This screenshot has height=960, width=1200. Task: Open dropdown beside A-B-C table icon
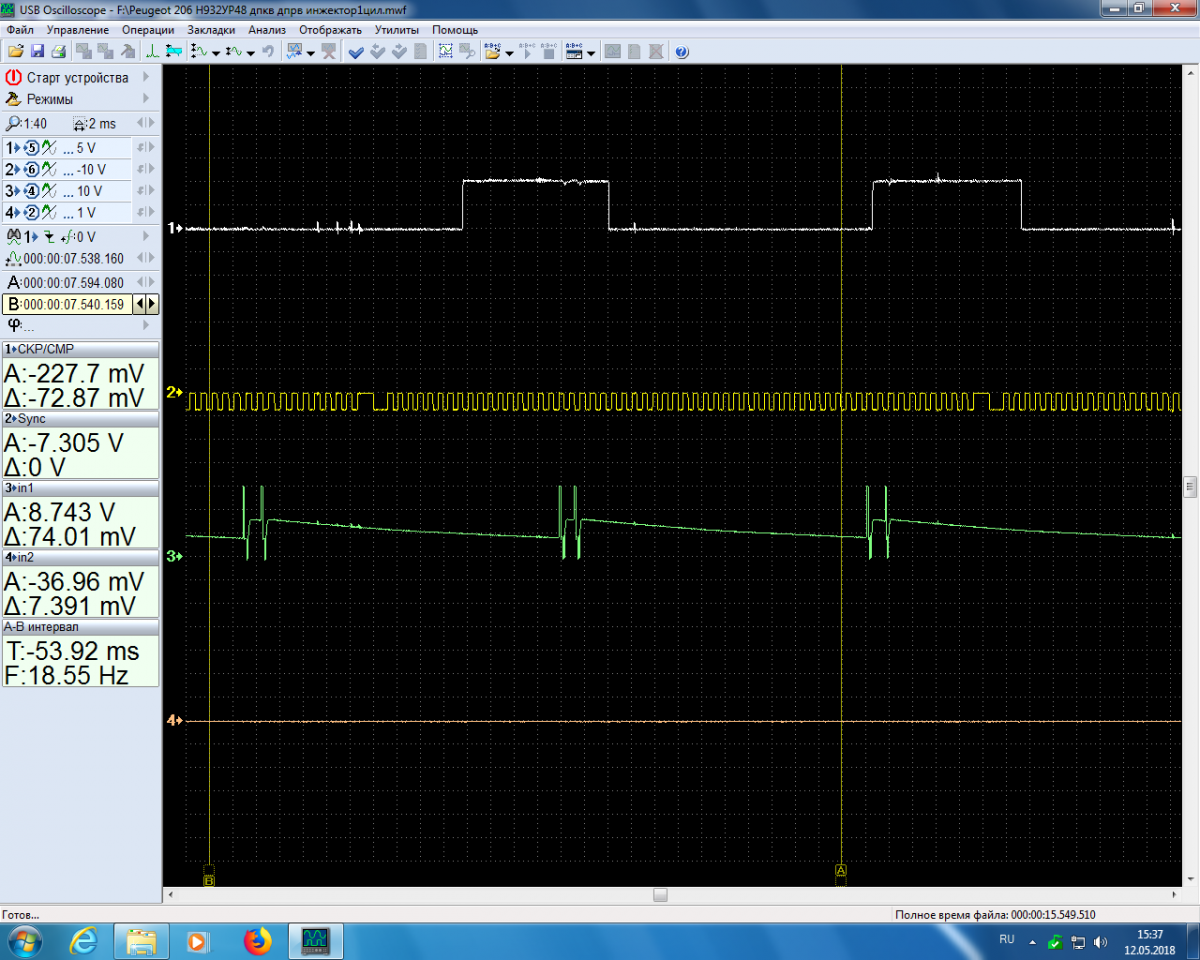click(x=590, y=52)
